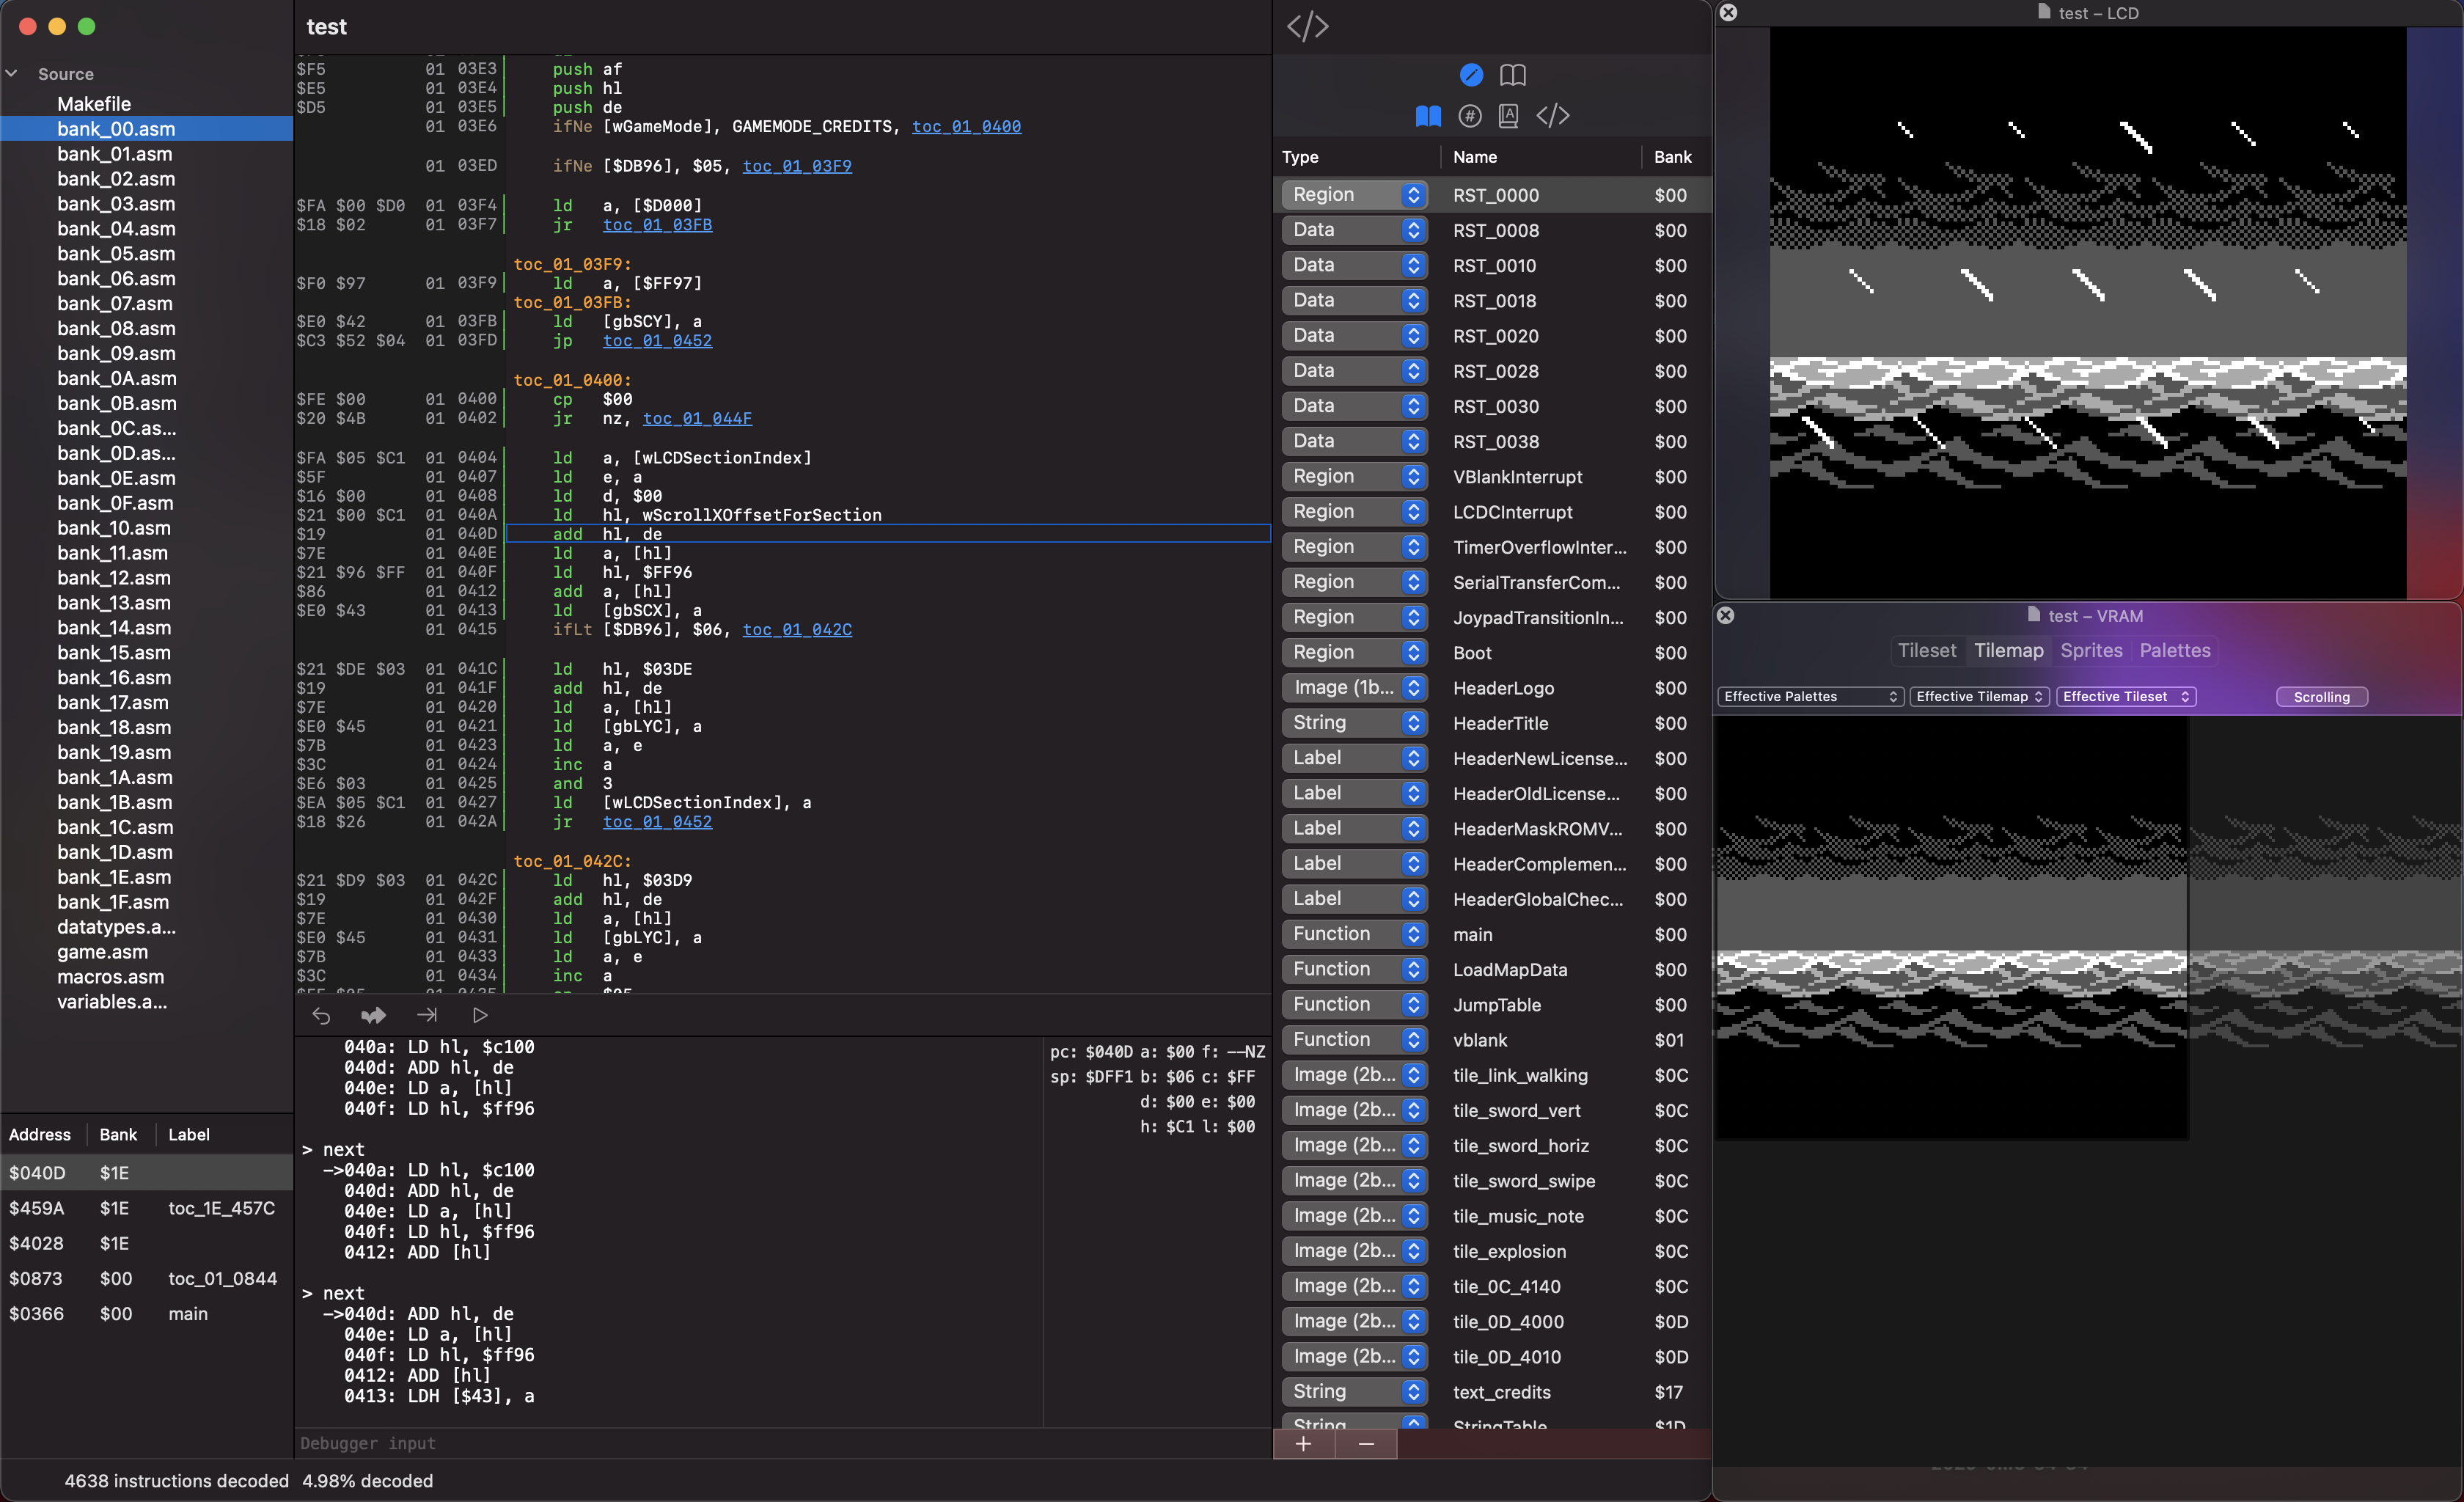The height and width of the screenshot is (1502, 2464).
Task: Select bank_0A.asm in source list
Action: coord(116,378)
